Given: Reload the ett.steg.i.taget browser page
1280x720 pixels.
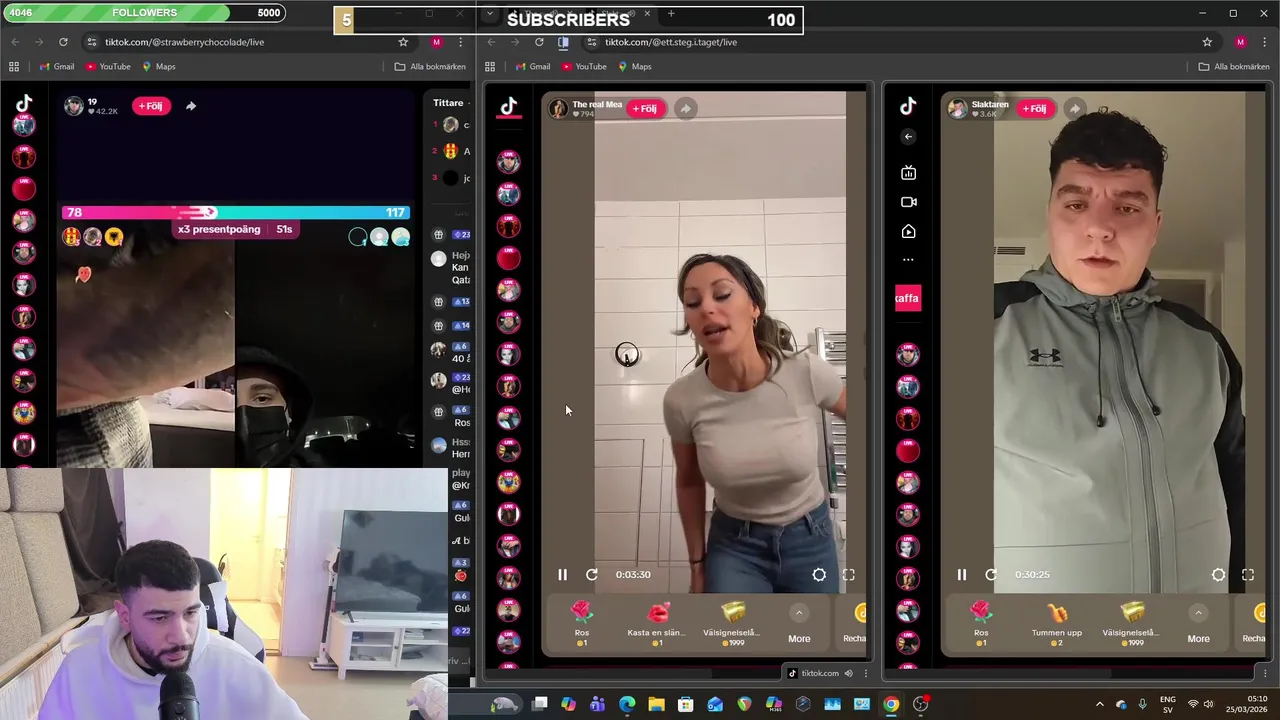Looking at the screenshot, I should pyautogui.click(x=539, y=42).
